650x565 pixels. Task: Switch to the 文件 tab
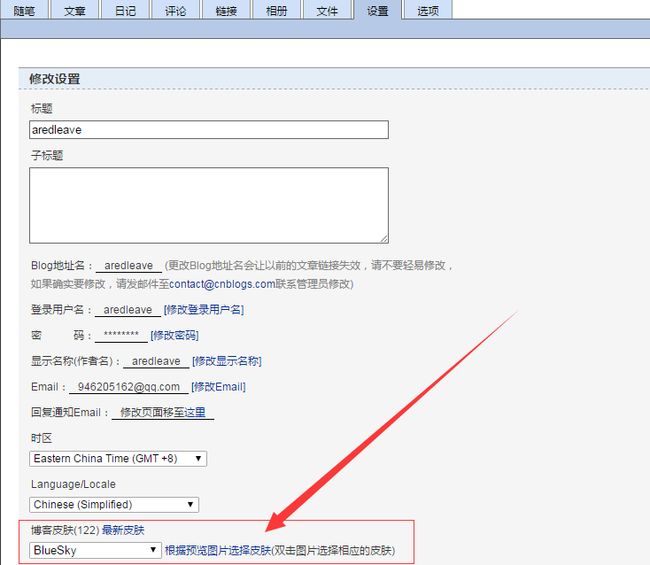click(327, 10)
